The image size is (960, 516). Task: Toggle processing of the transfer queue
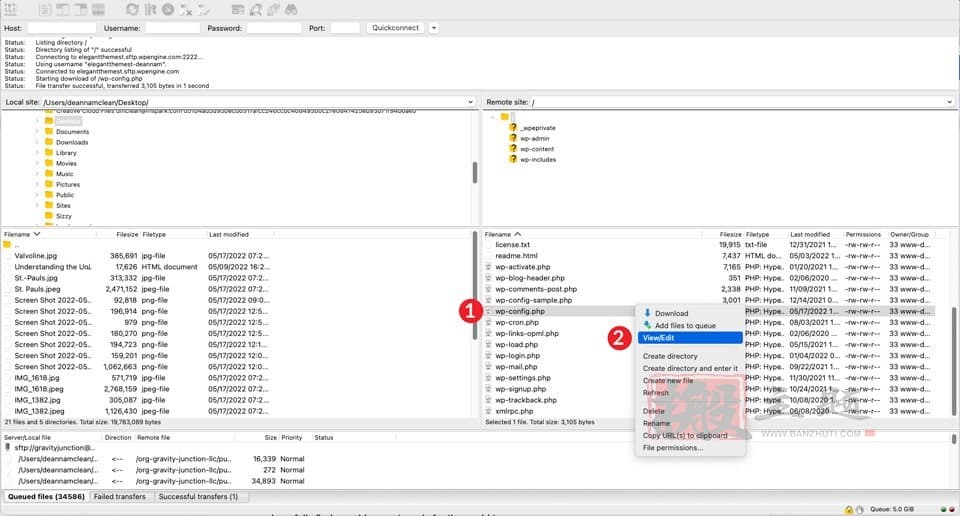click(150, 9)
